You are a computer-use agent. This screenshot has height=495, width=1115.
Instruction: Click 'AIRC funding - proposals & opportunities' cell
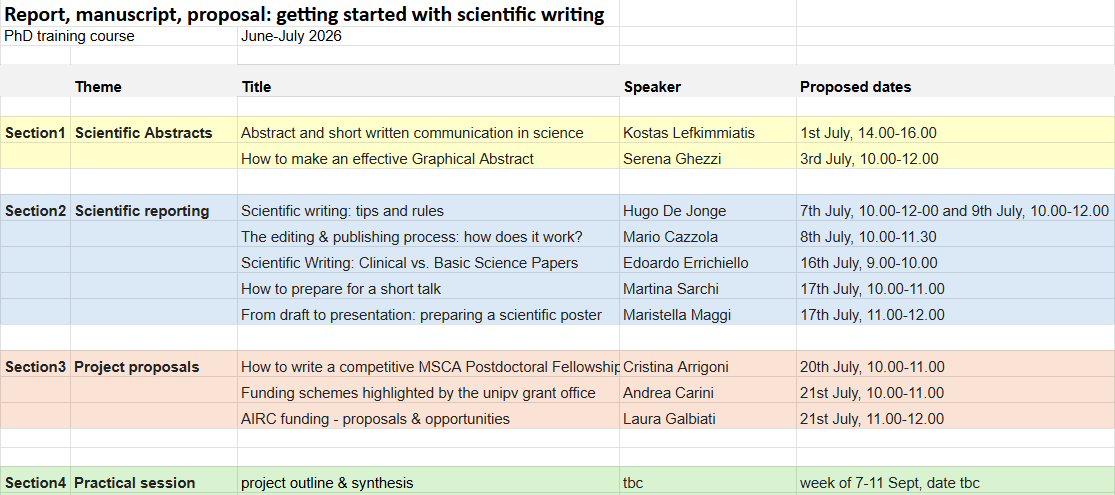tap(375, 419)
